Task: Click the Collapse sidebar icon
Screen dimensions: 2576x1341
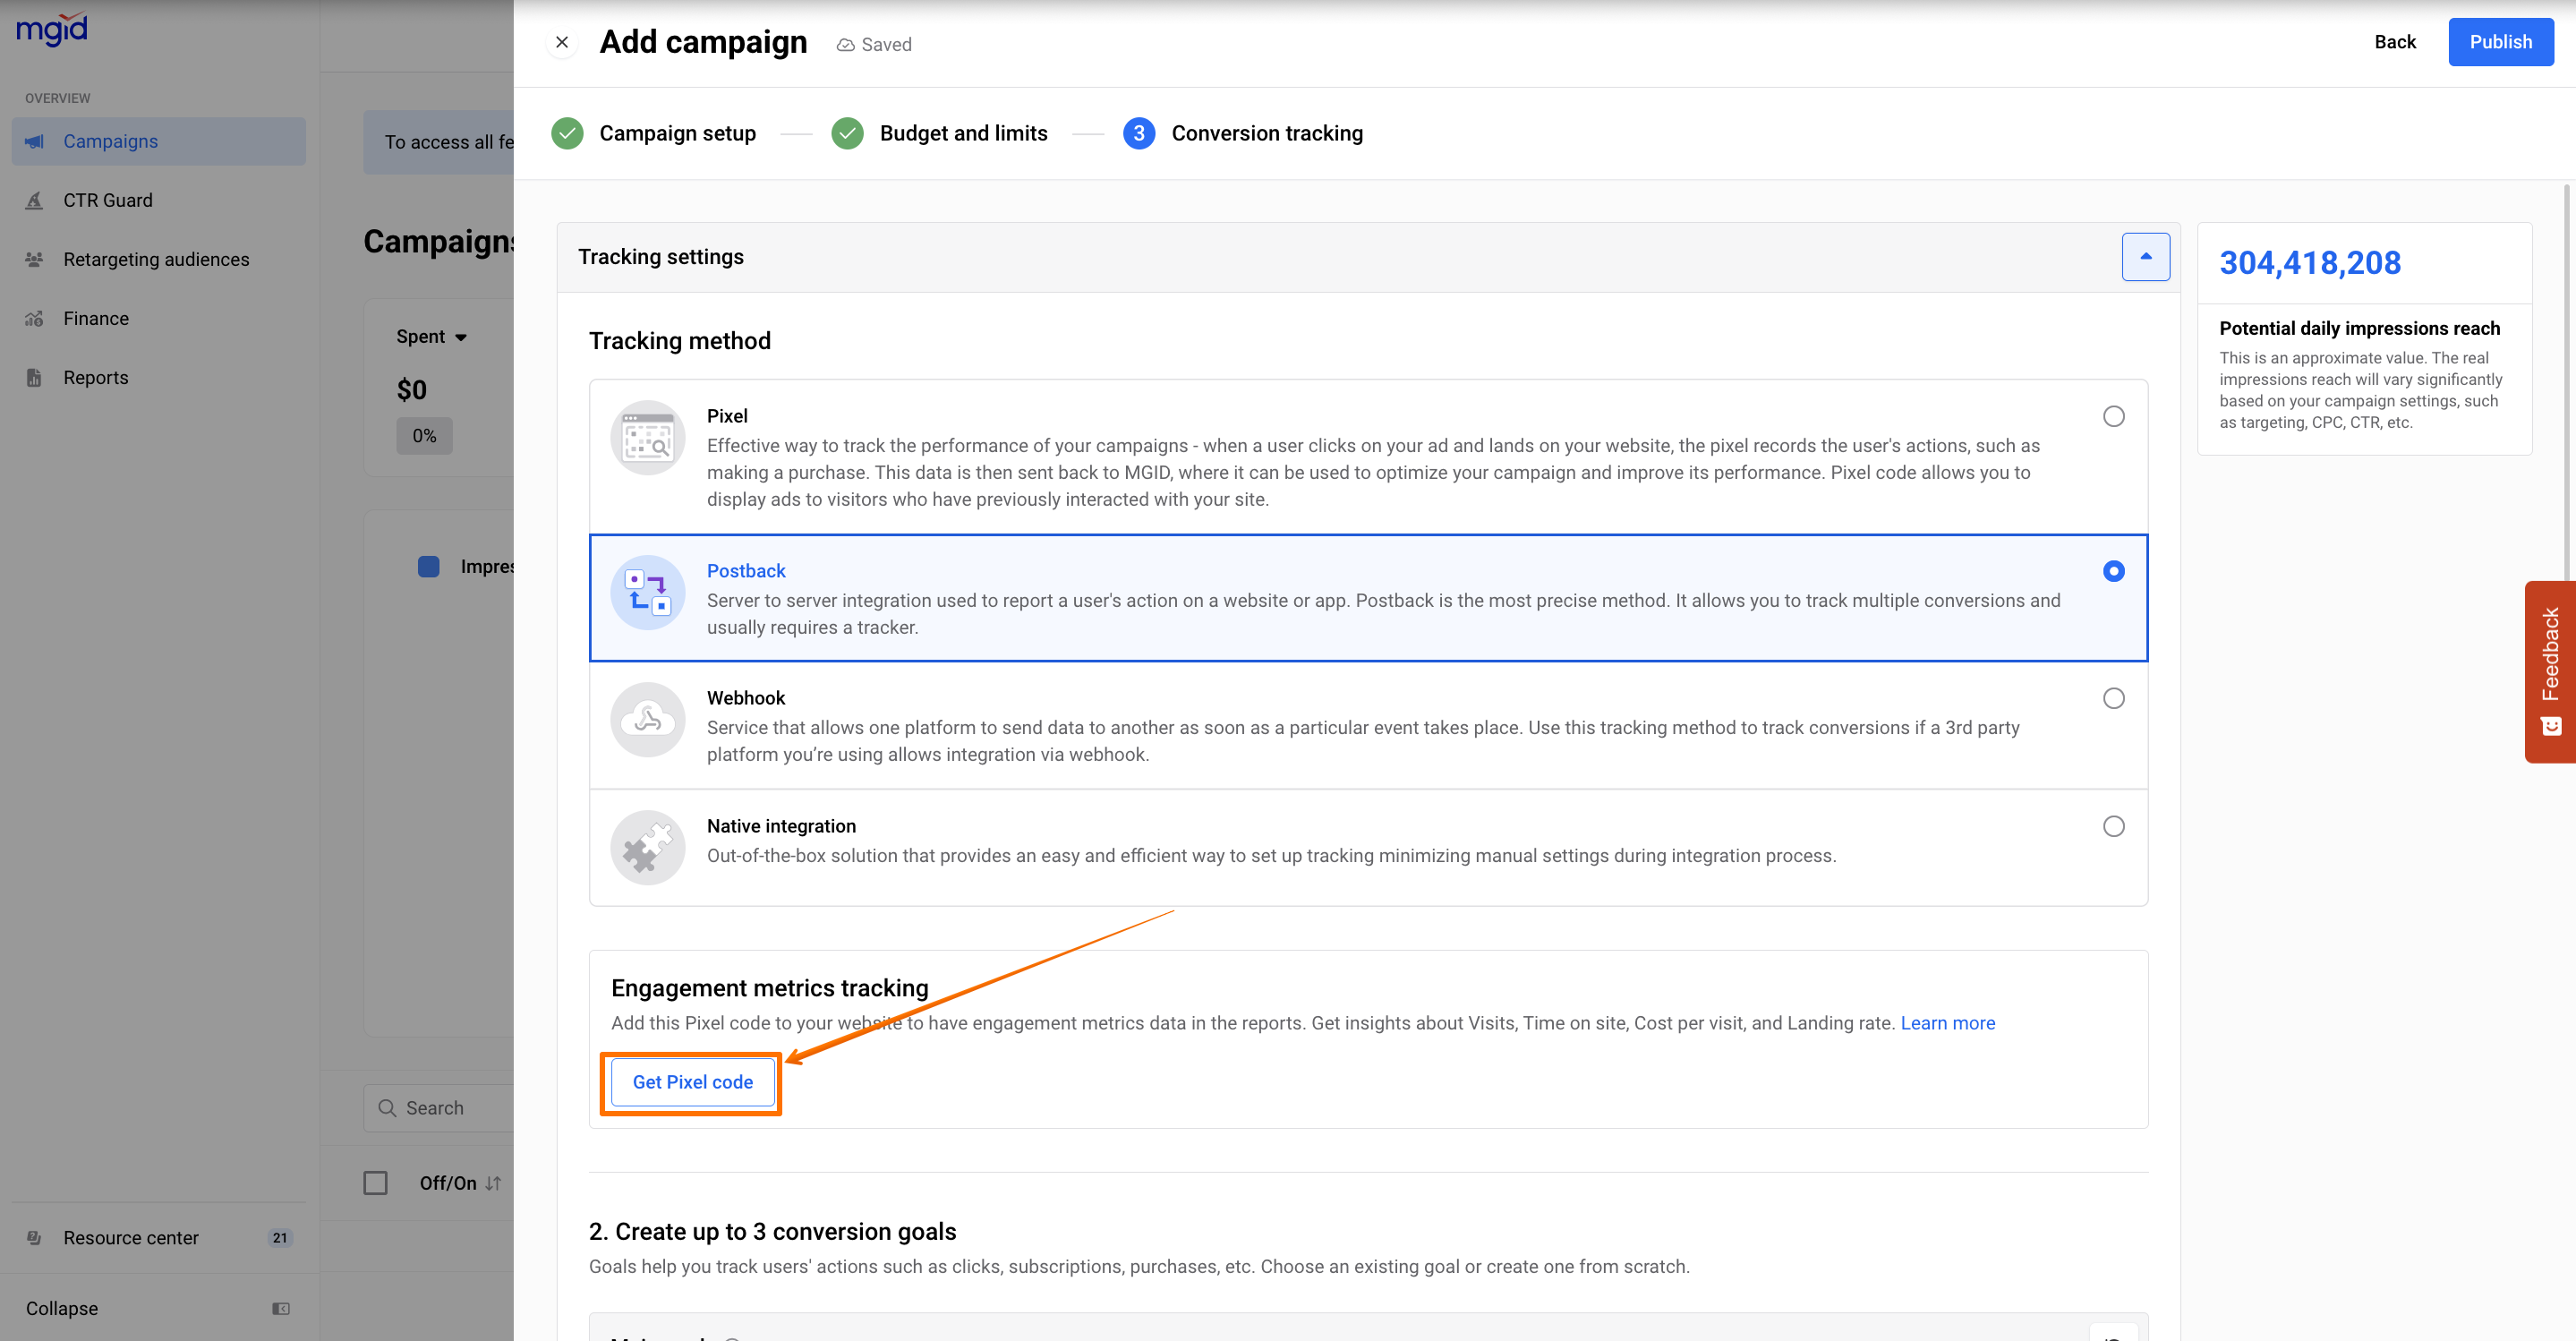Action: [281, 1308]
